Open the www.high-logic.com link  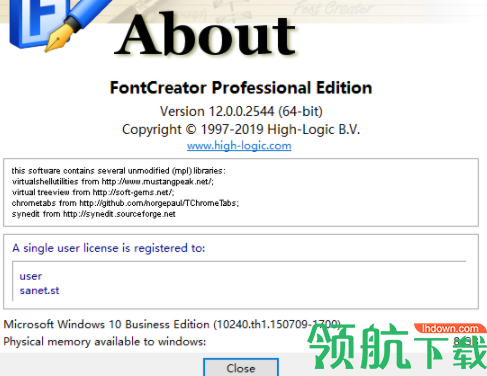[239, 146]
